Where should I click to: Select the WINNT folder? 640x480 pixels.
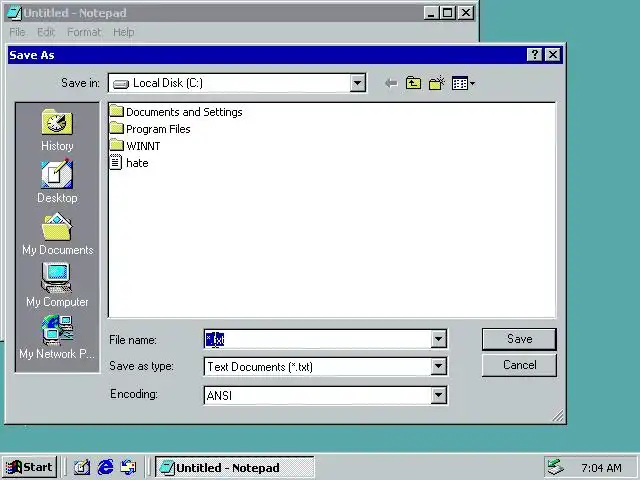135,146
